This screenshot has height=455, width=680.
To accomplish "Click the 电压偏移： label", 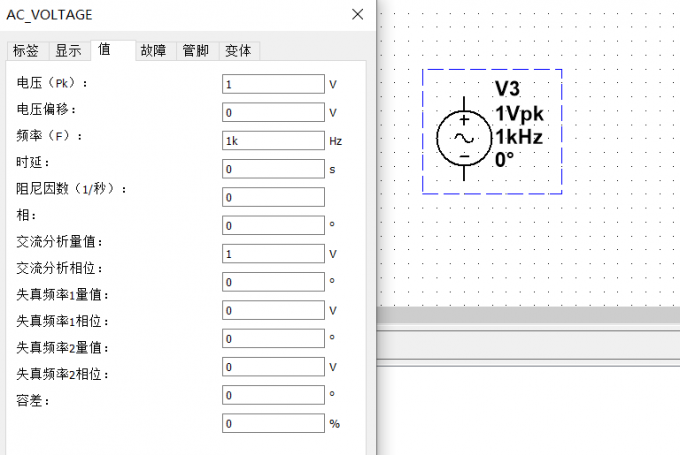I will pos(46,109).
